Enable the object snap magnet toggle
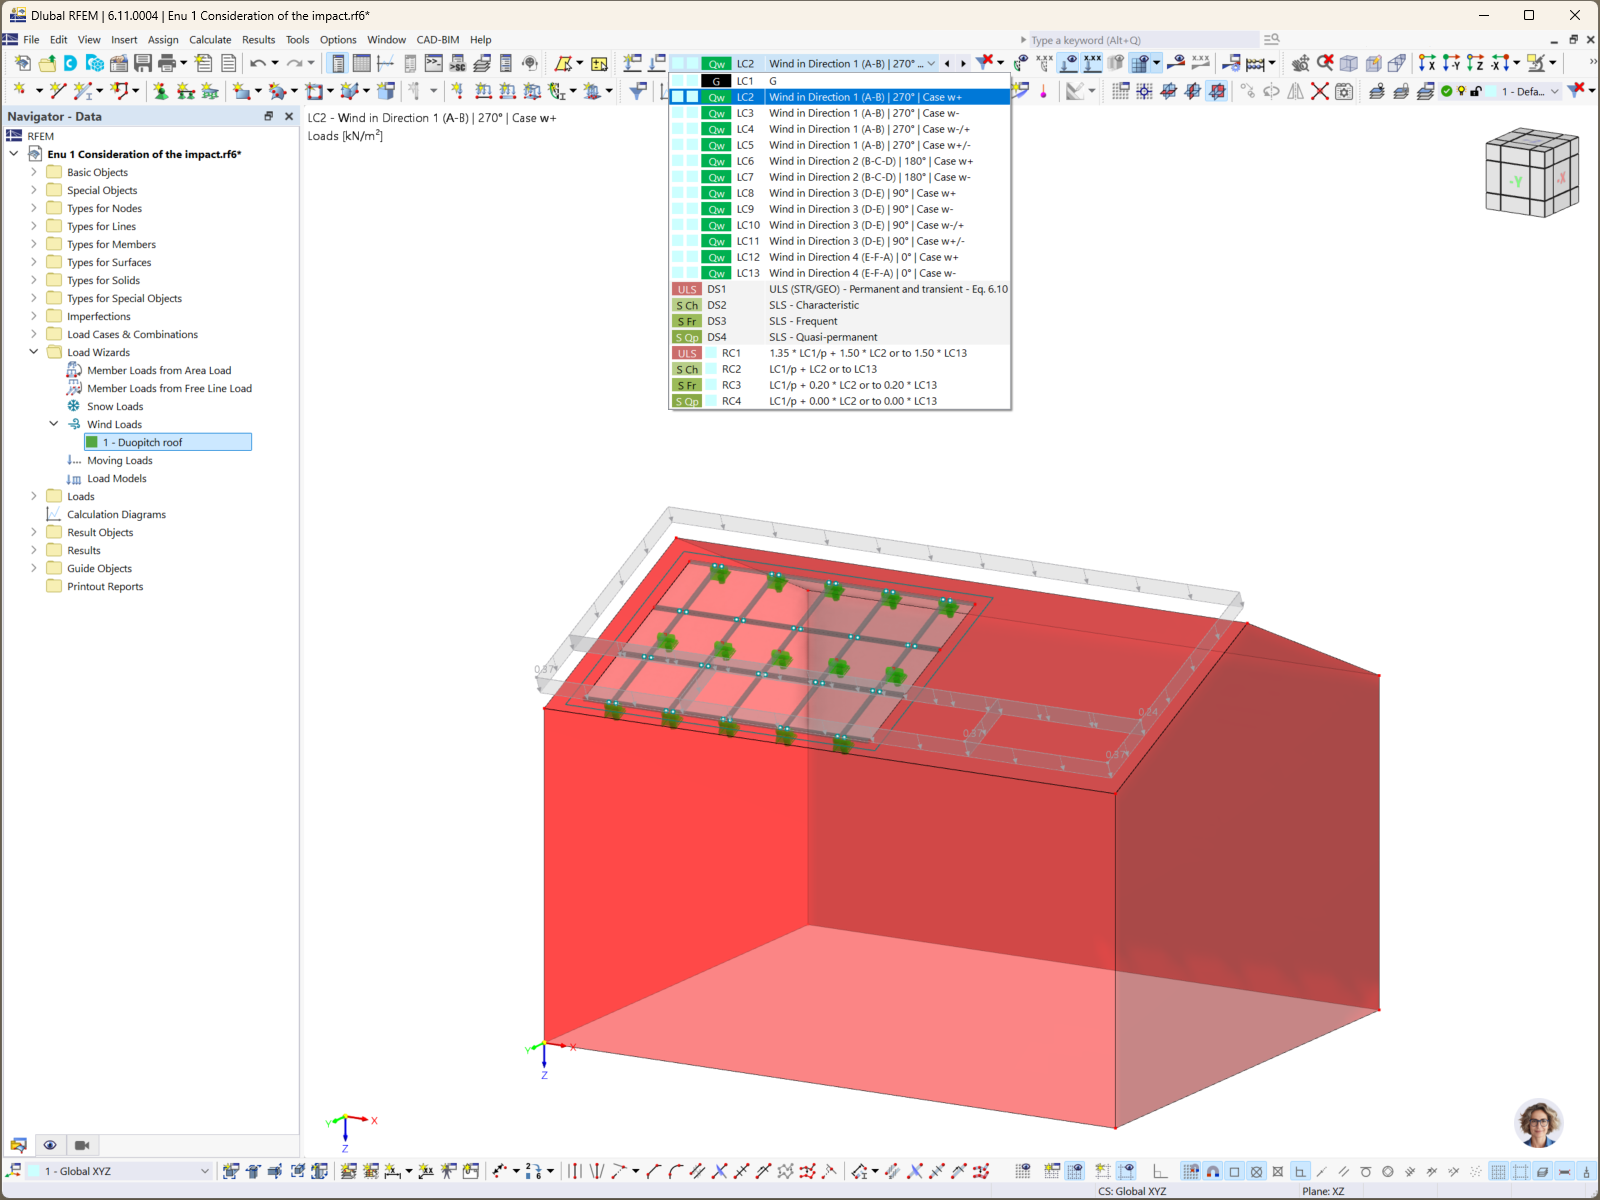This screenshot has height=1200, width=1600. (x=1211, y=1171)
